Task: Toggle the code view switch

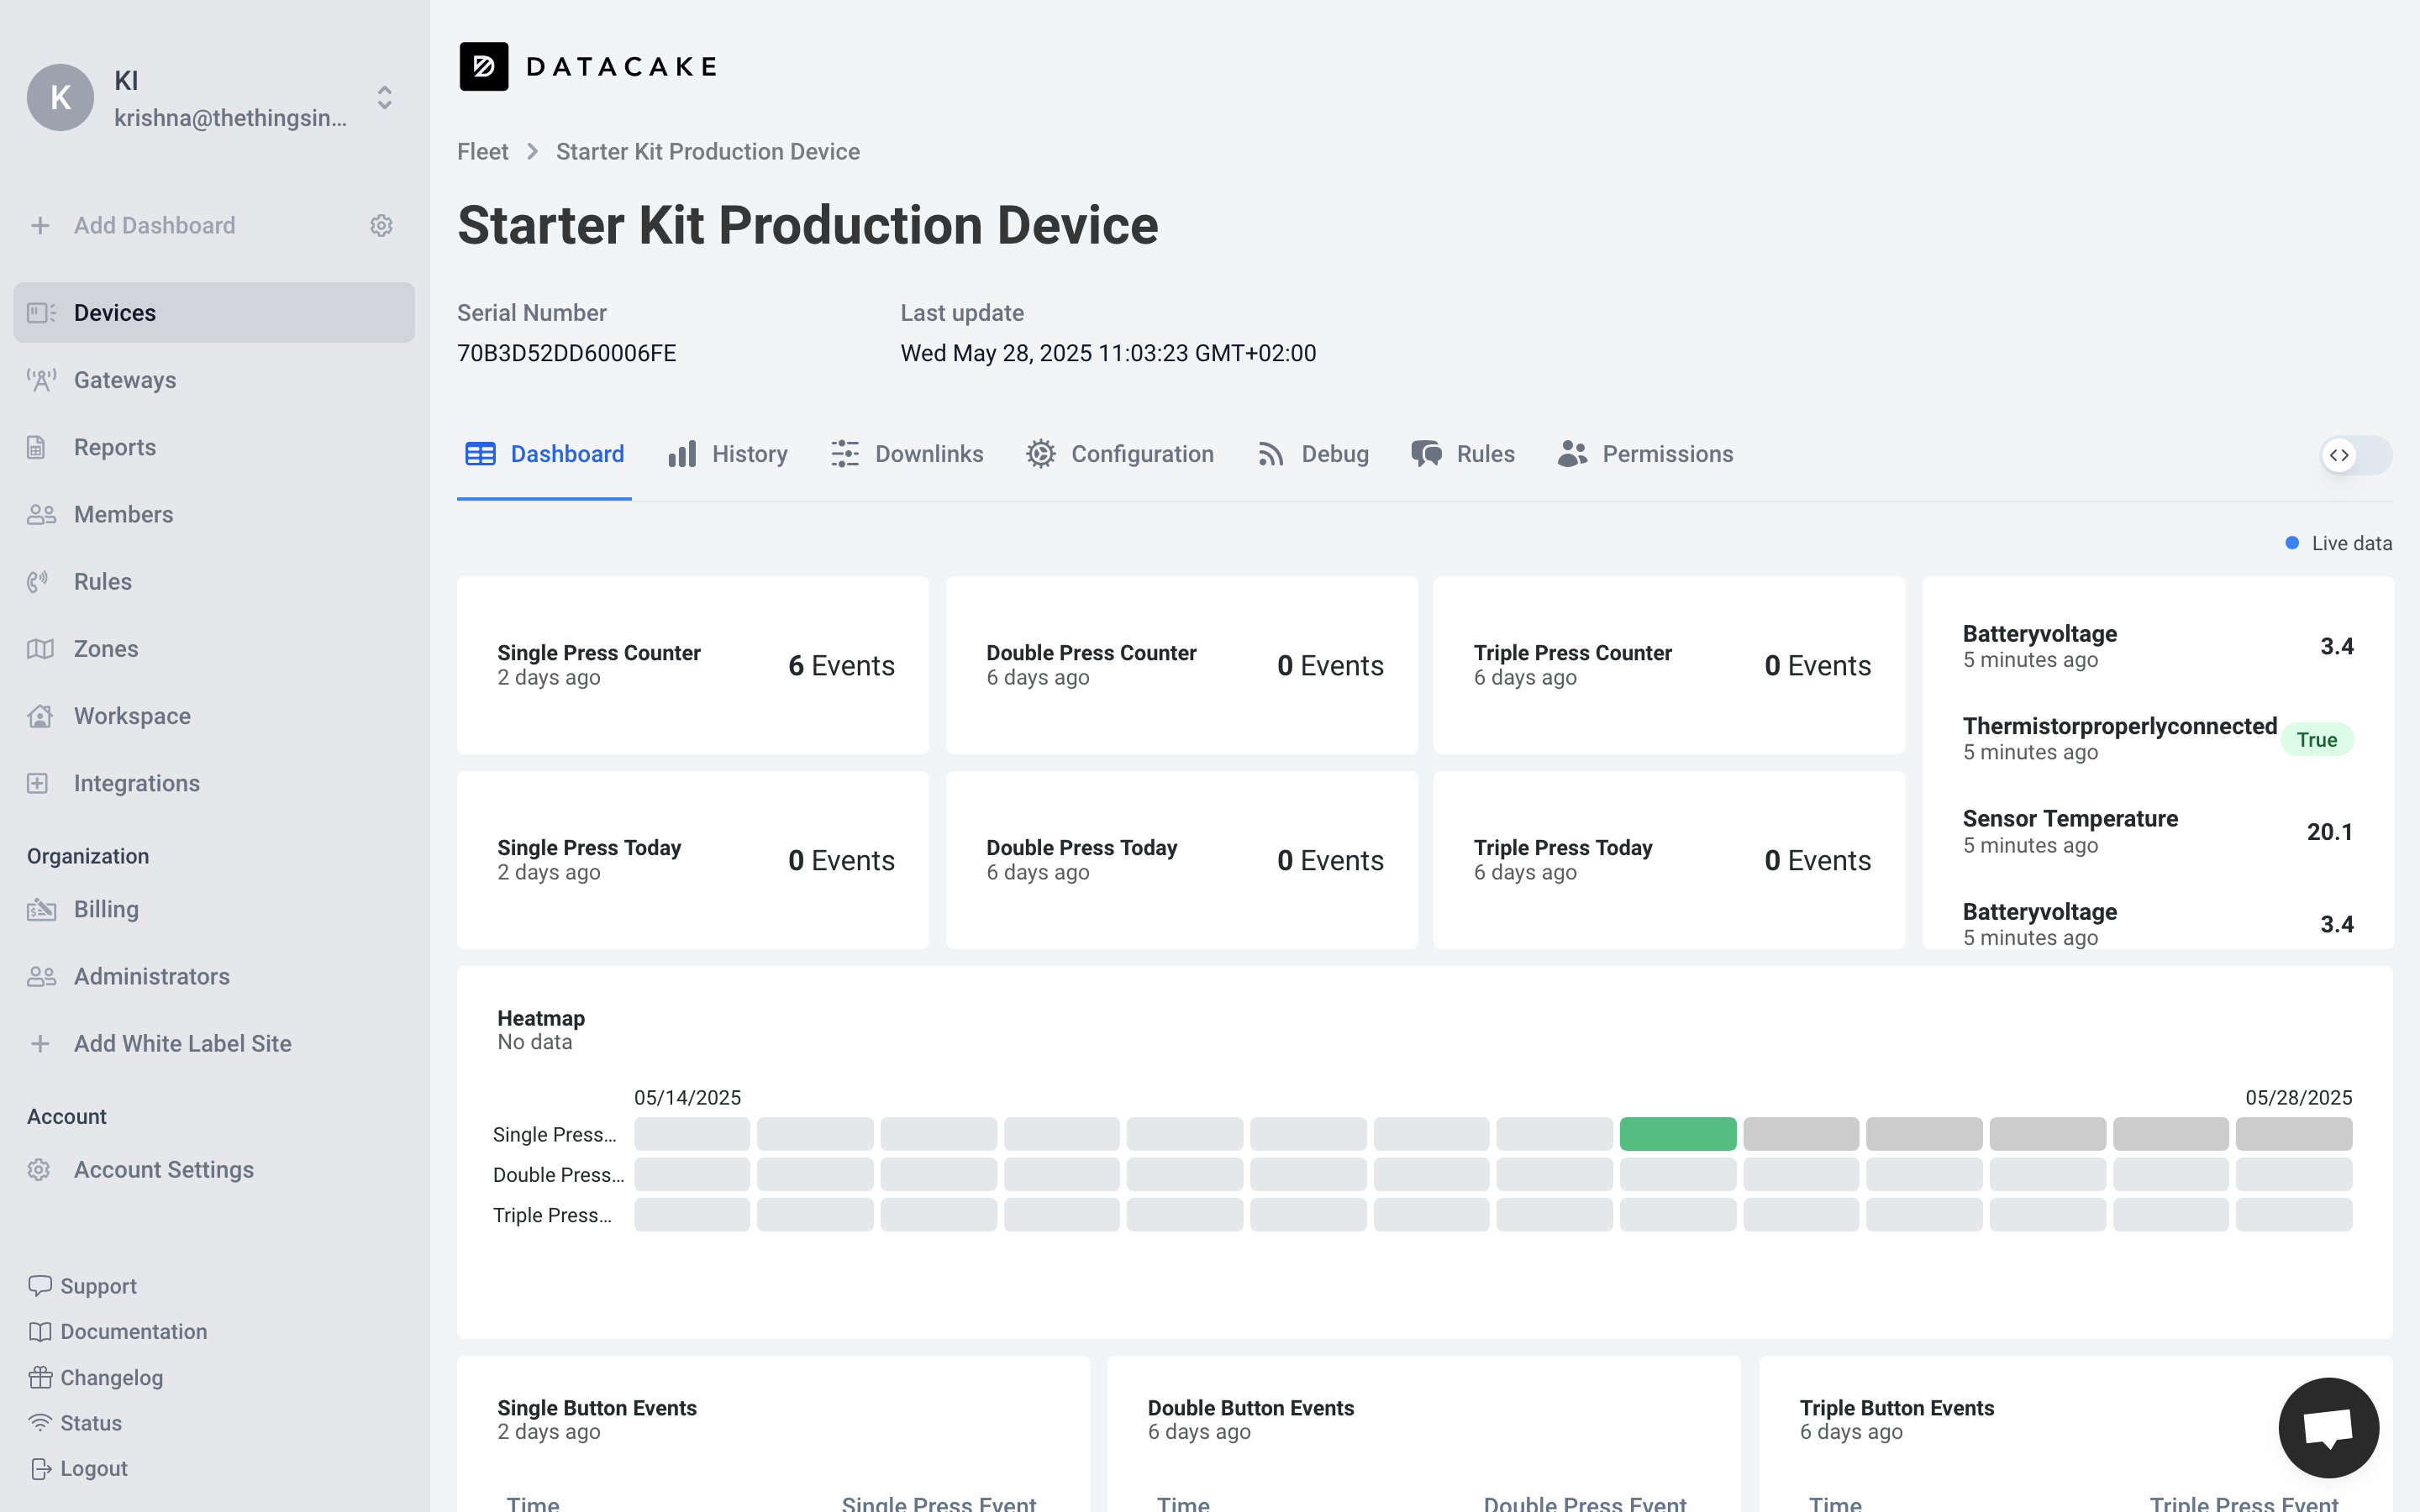Action: [2355, 456]
